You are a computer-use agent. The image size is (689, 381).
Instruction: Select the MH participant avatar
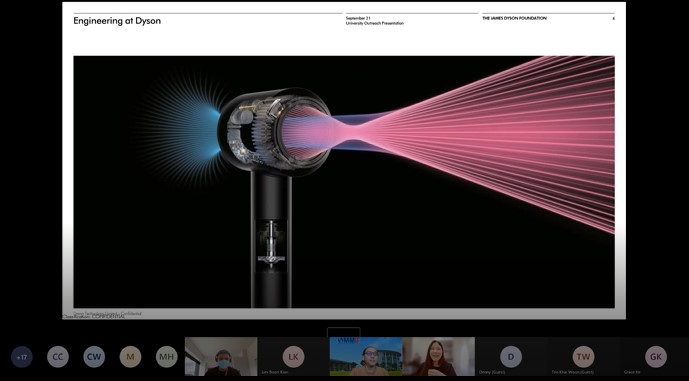[x=167, y=357]
